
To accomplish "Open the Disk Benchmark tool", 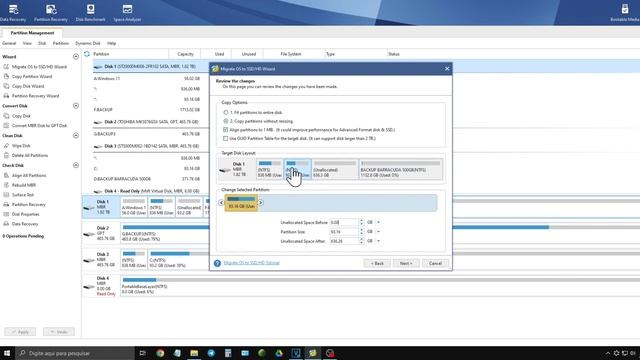I will pos(90,12).
